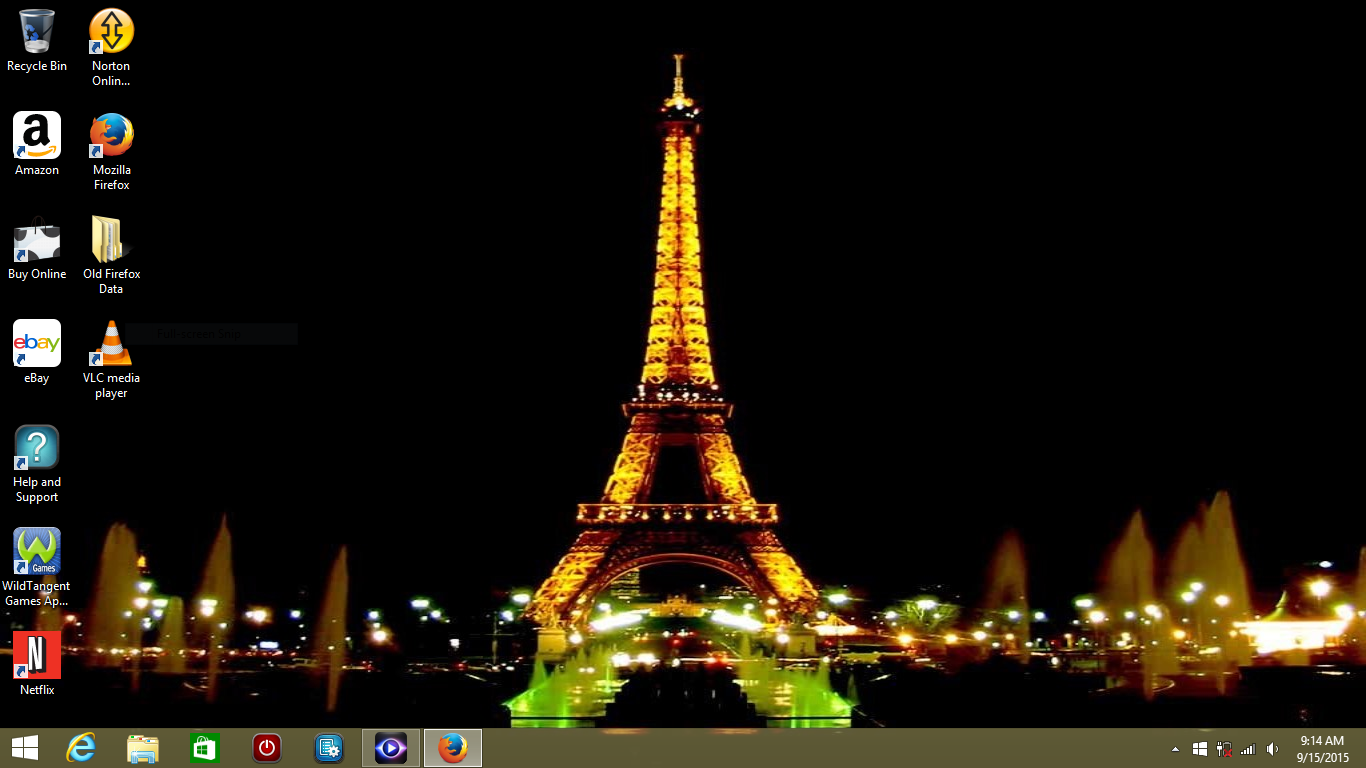Viewport: 1366px width, 768px height.
Task: Open the volume speaker icon
Action: (x=1272, y=749)
